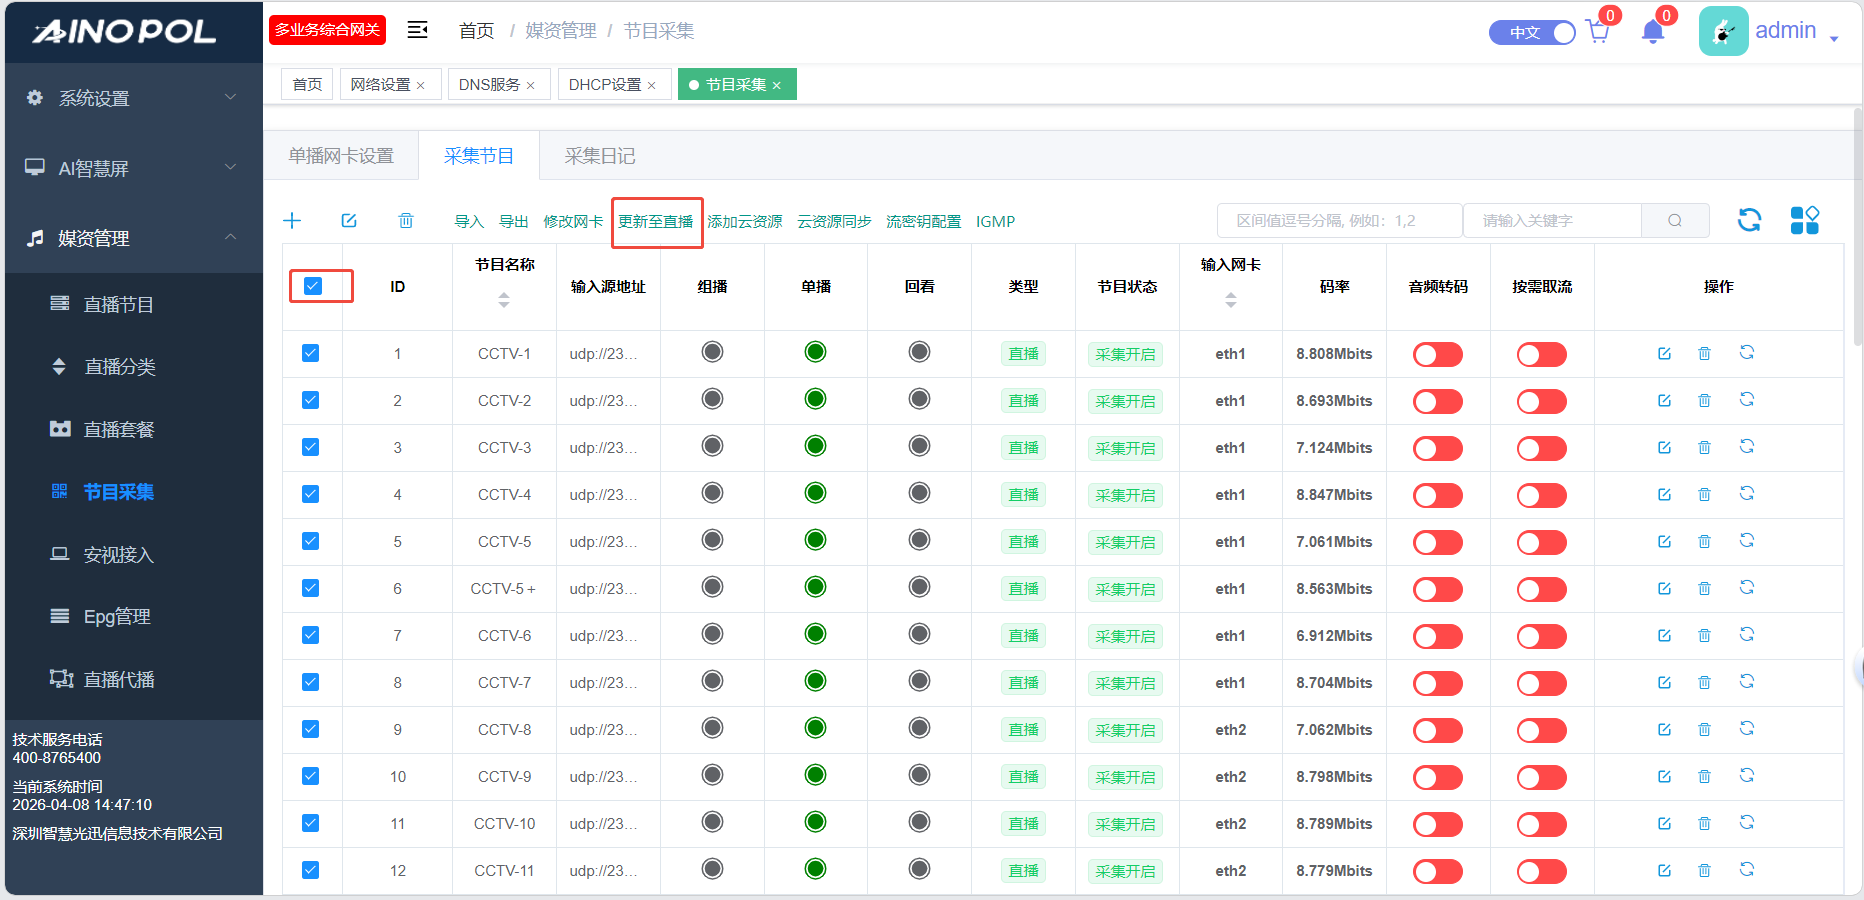Click the sidebar collapse menu icon

[x=418, y=30]
